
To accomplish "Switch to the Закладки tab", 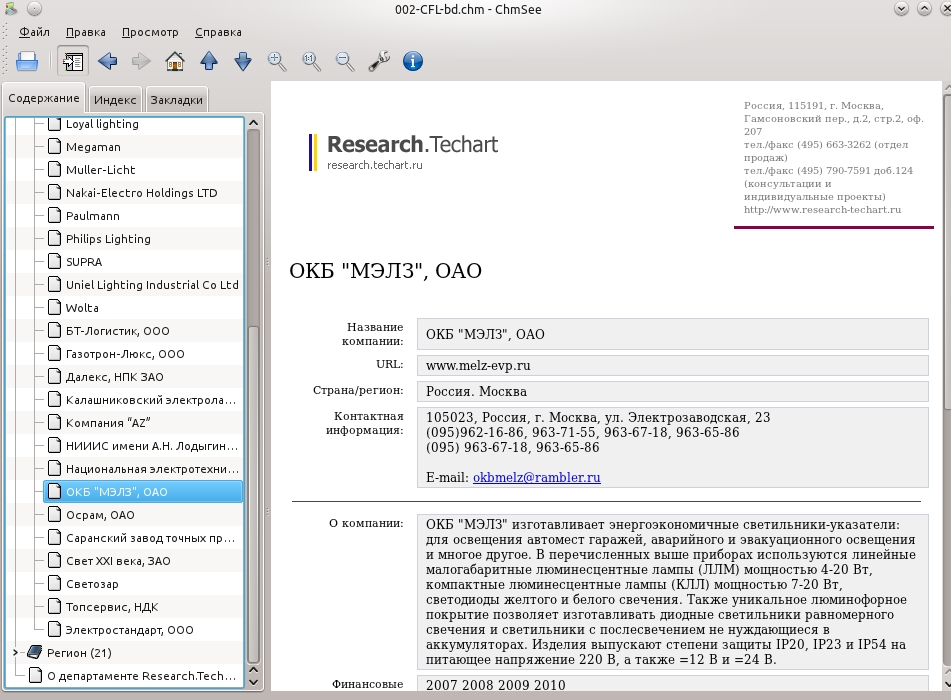I will 176,100.
